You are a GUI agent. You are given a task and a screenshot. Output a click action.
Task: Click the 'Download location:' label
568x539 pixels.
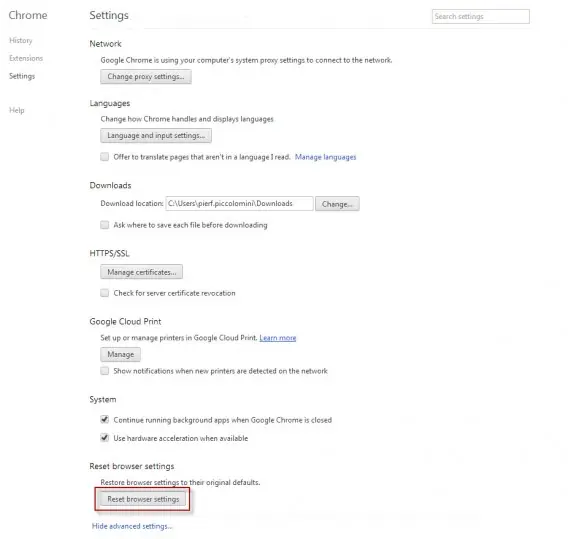(x=132, y=204)
